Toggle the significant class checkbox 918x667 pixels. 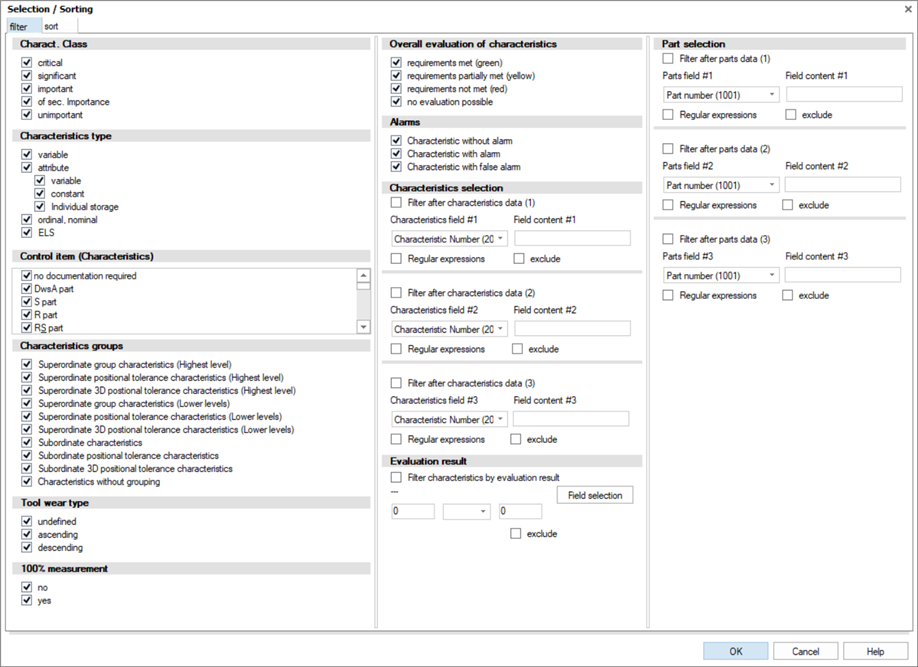click(26, 76)
